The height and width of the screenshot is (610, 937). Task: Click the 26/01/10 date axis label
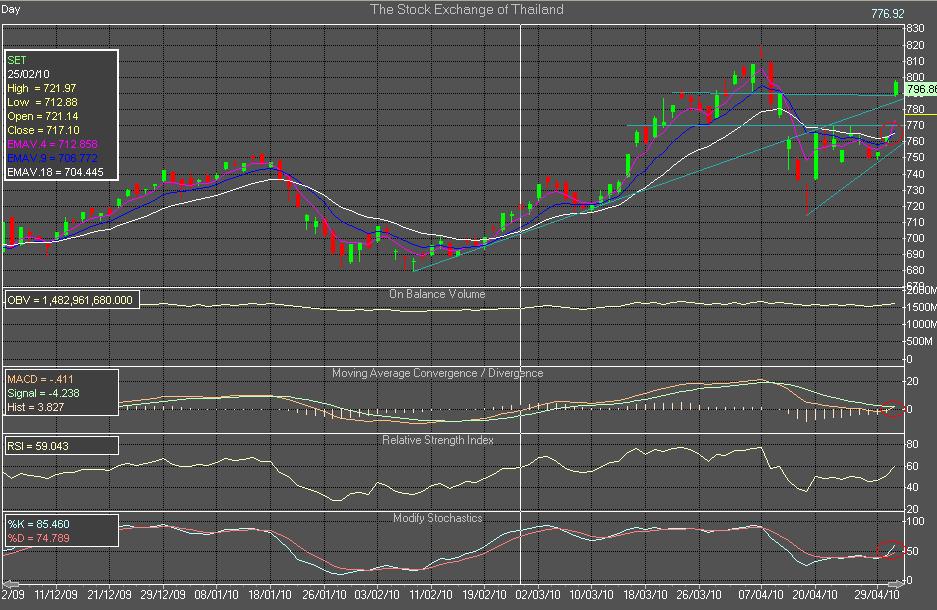(x=324, y=595)
